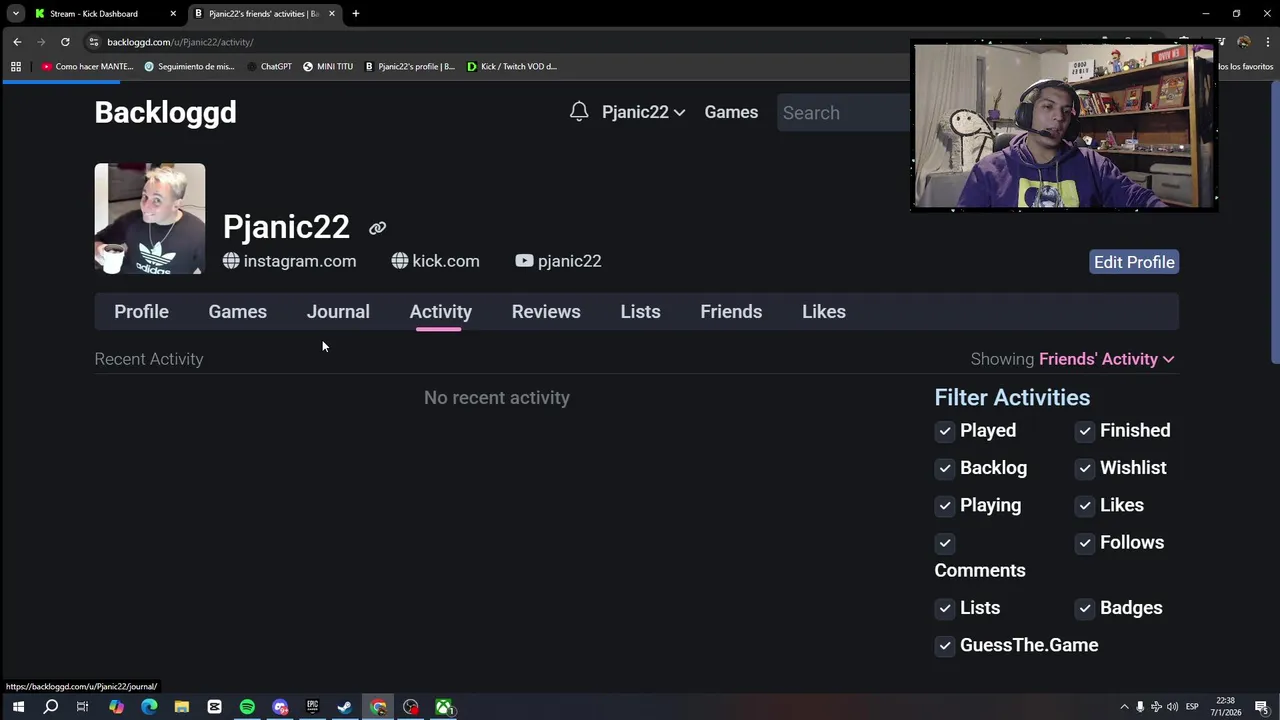Open Xbox app from taskbar
This screenshot has width=1280, height=720.
443,707
